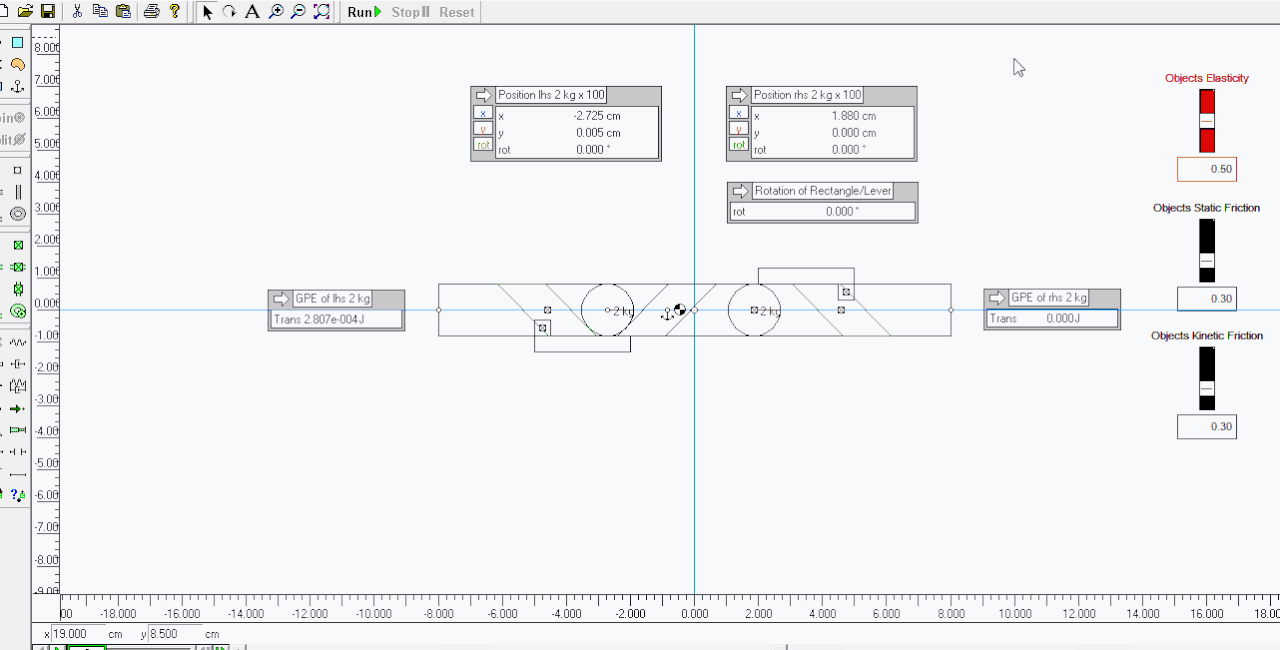Paste from clipboard using the Paste icon
Screen dimensions: 1280x650
coord(123,11)
